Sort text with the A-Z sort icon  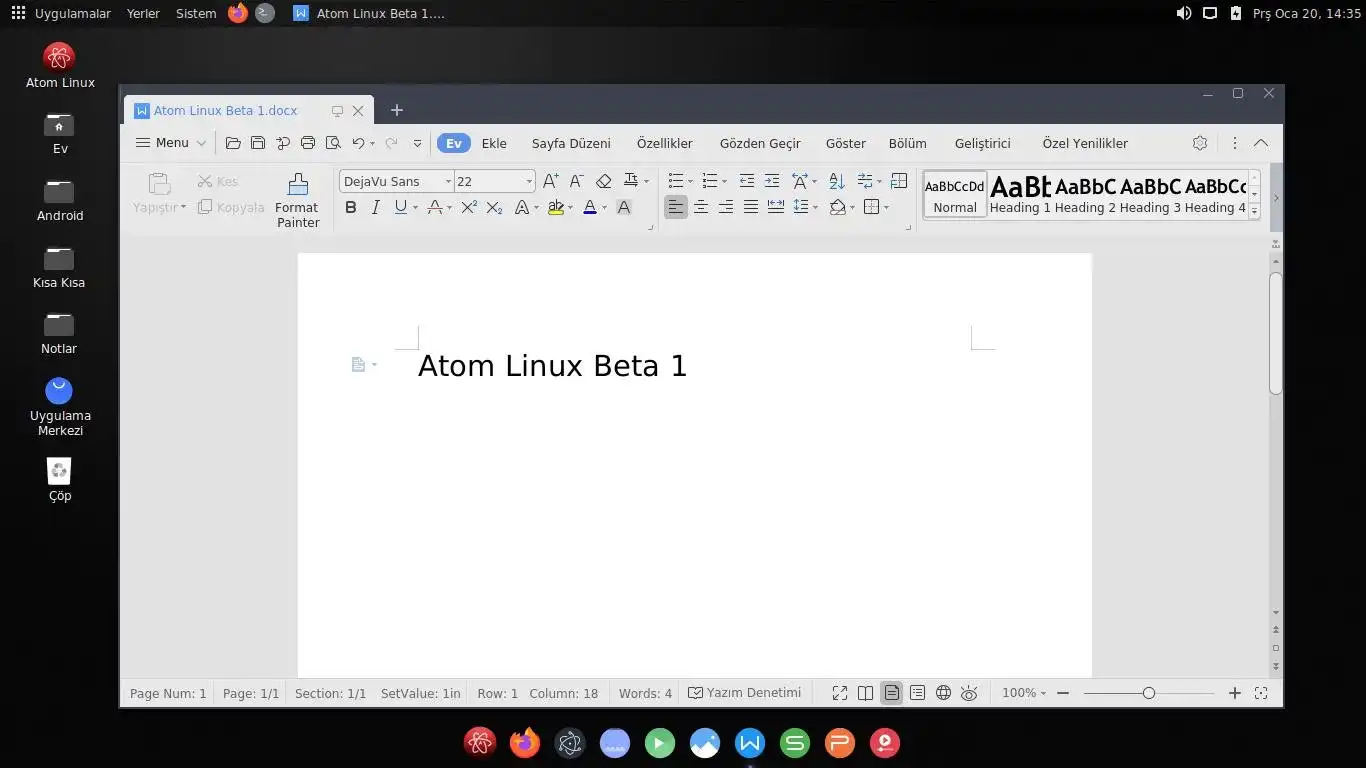837,181
